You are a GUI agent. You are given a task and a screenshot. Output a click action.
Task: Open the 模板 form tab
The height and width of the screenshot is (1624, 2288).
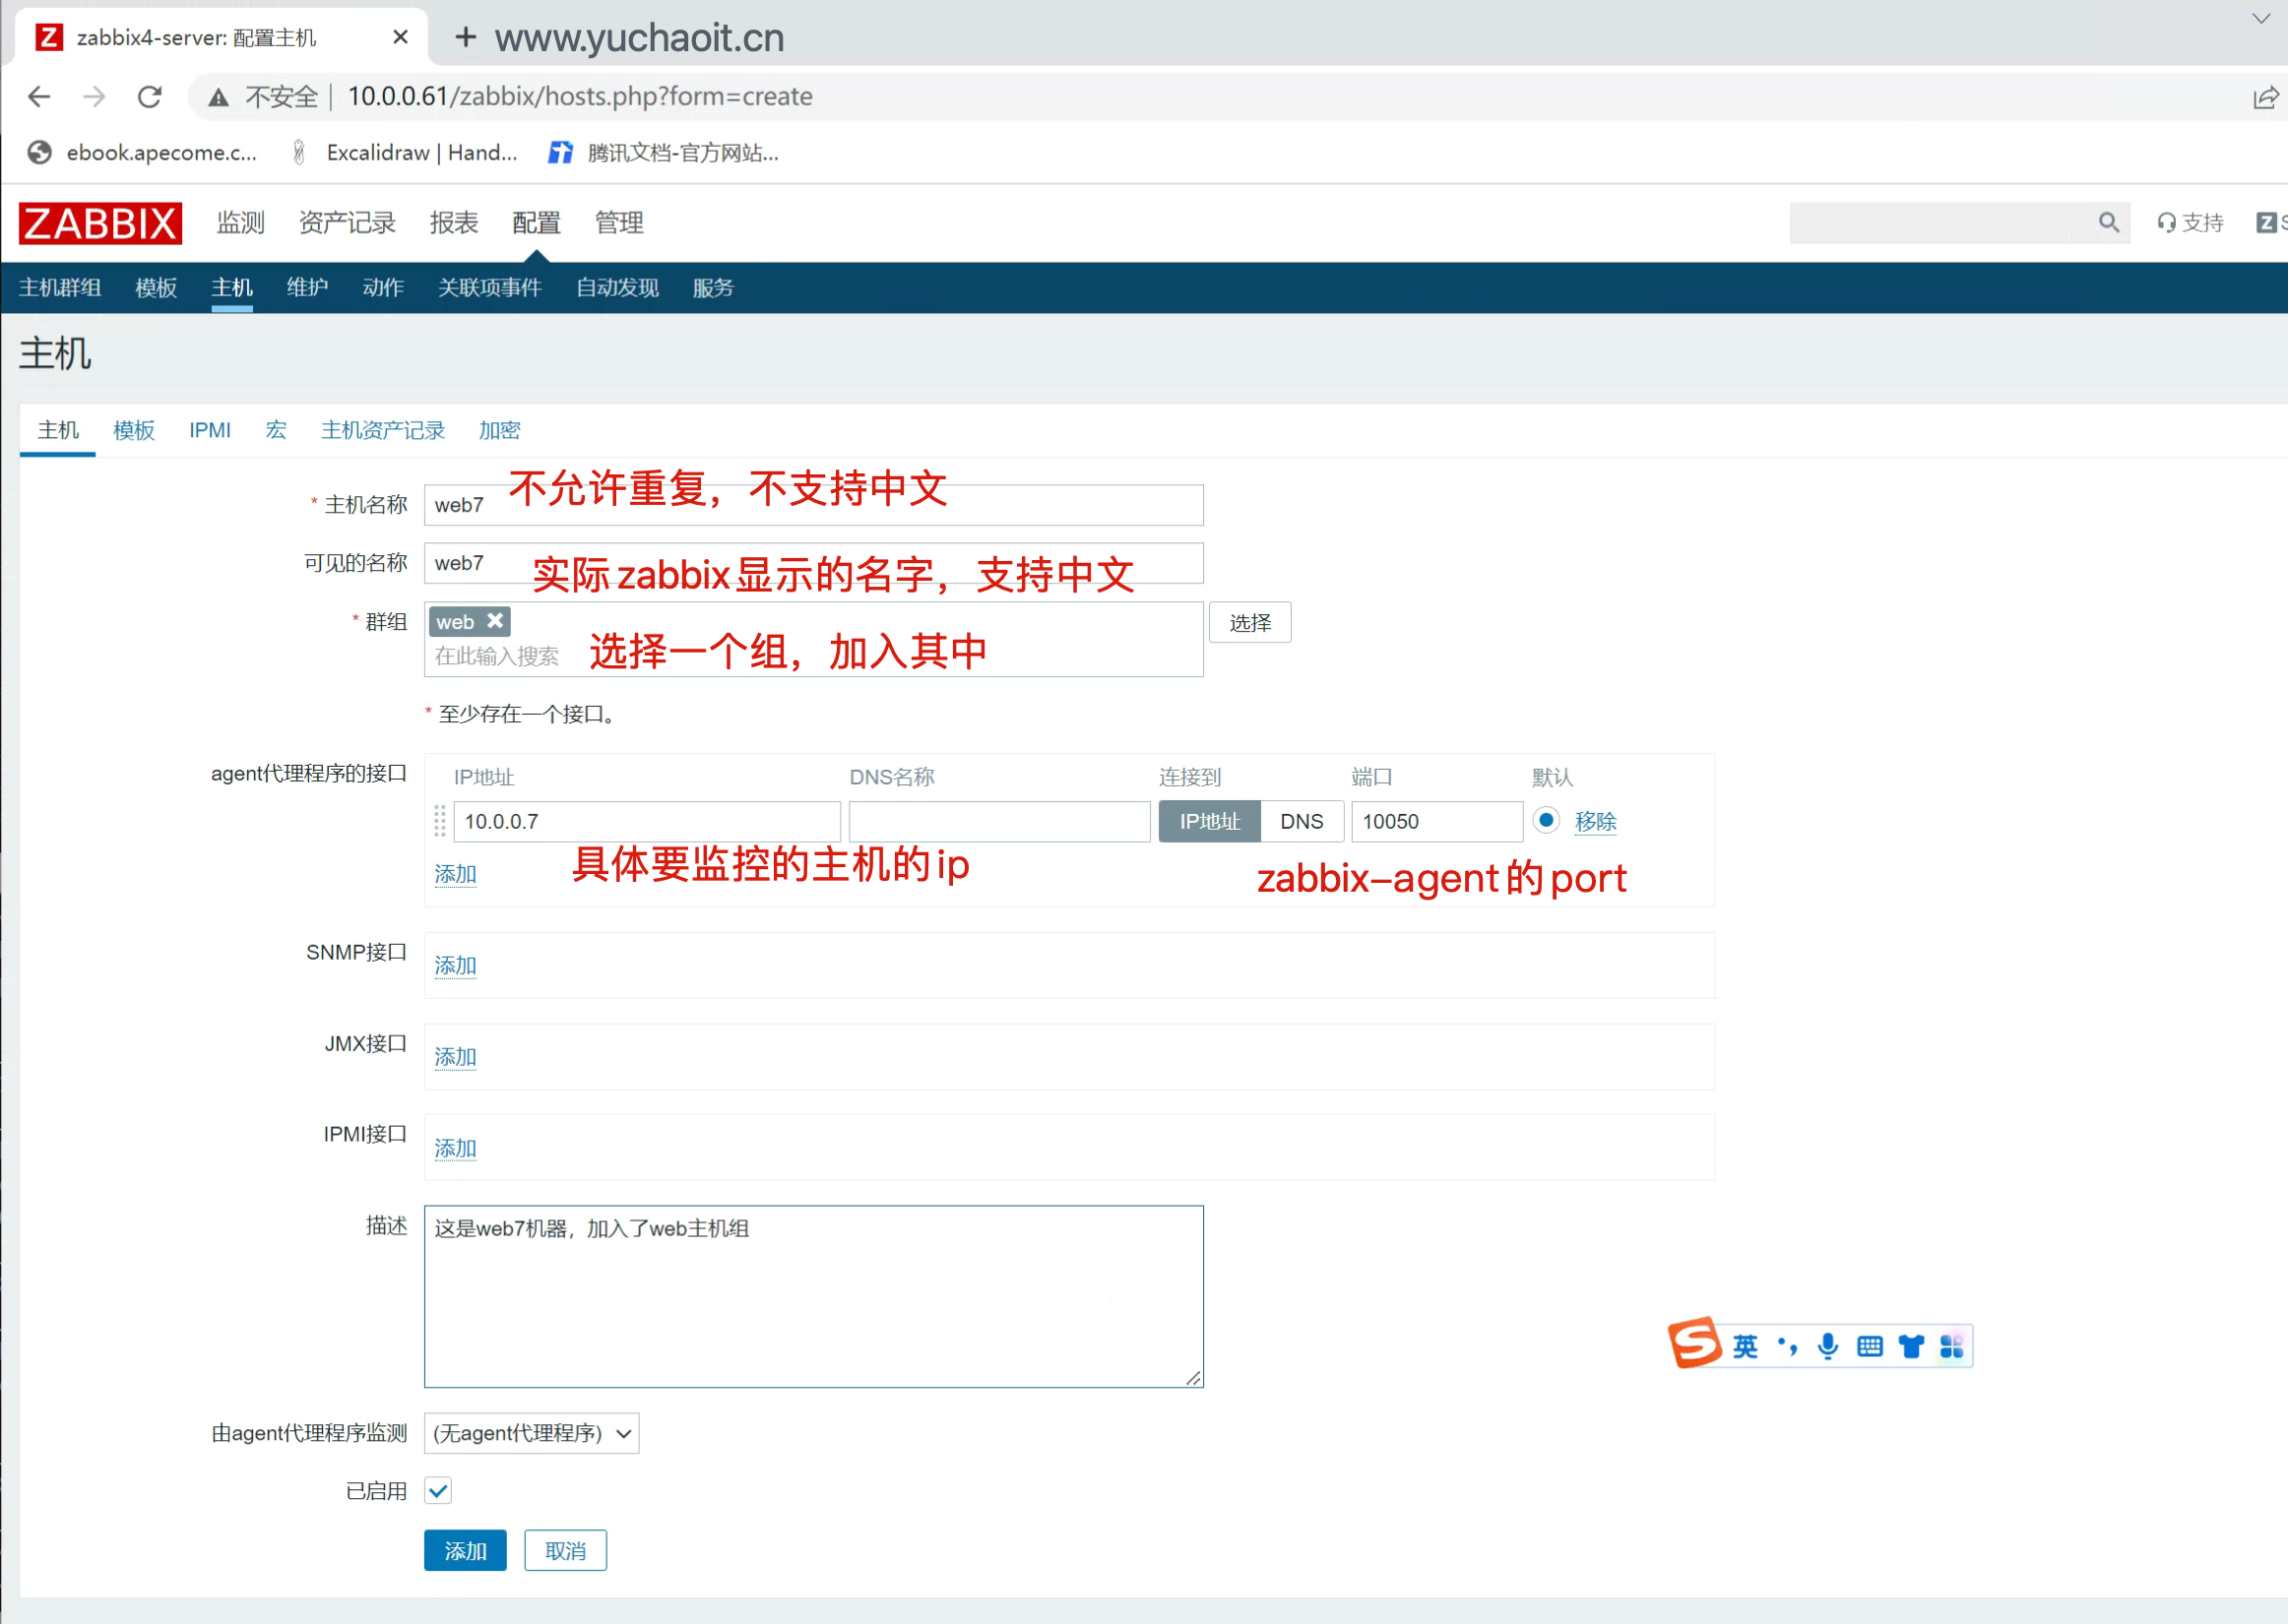tap(134, 430)
